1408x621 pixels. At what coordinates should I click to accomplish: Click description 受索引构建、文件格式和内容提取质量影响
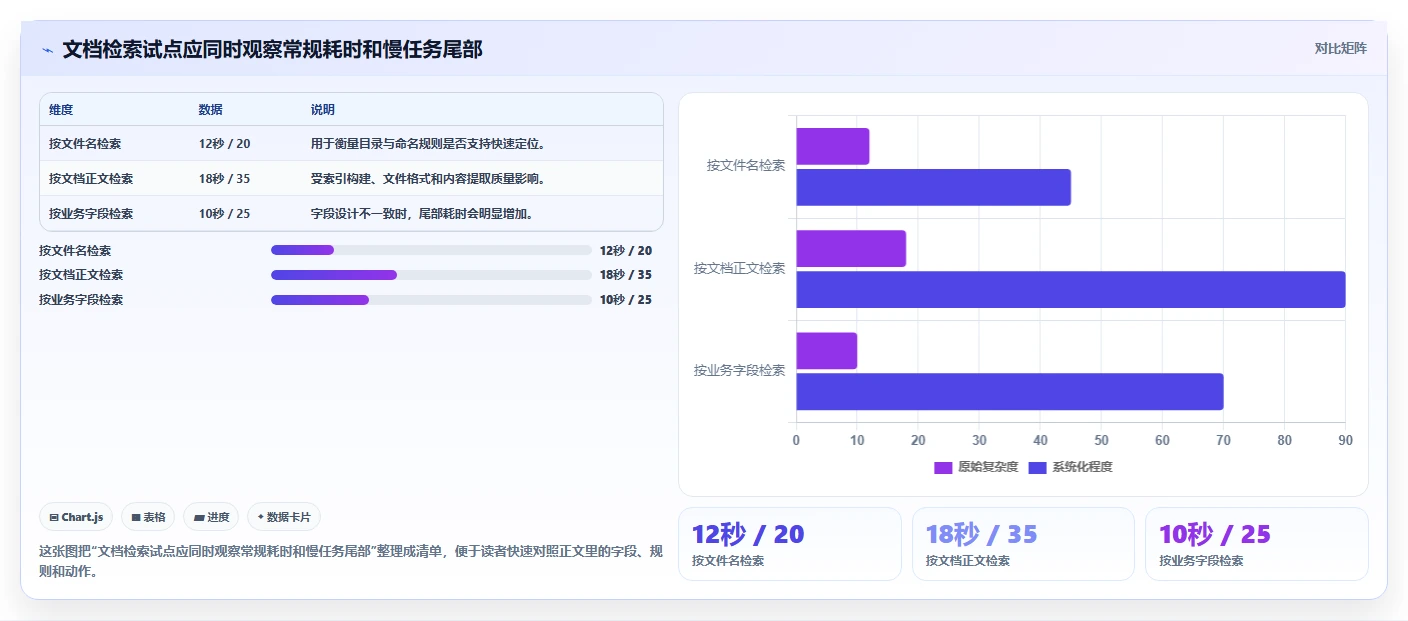tap(428, 179)
